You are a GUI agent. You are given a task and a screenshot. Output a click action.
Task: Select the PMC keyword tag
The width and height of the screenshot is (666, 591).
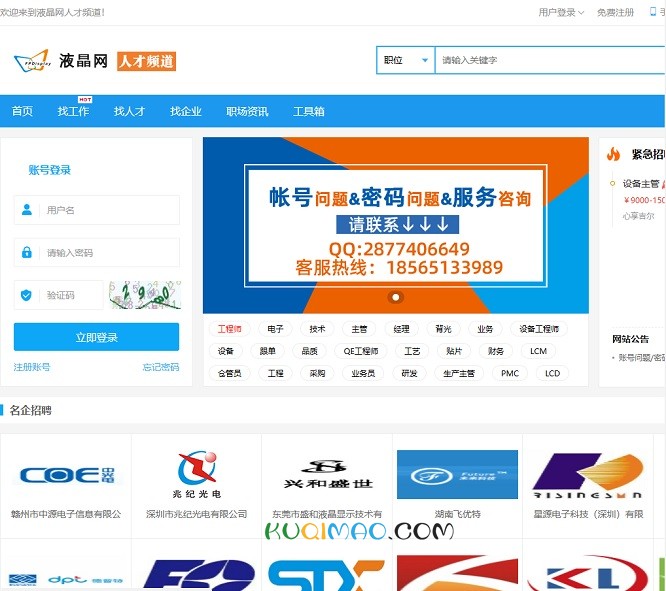click(510, 373)
